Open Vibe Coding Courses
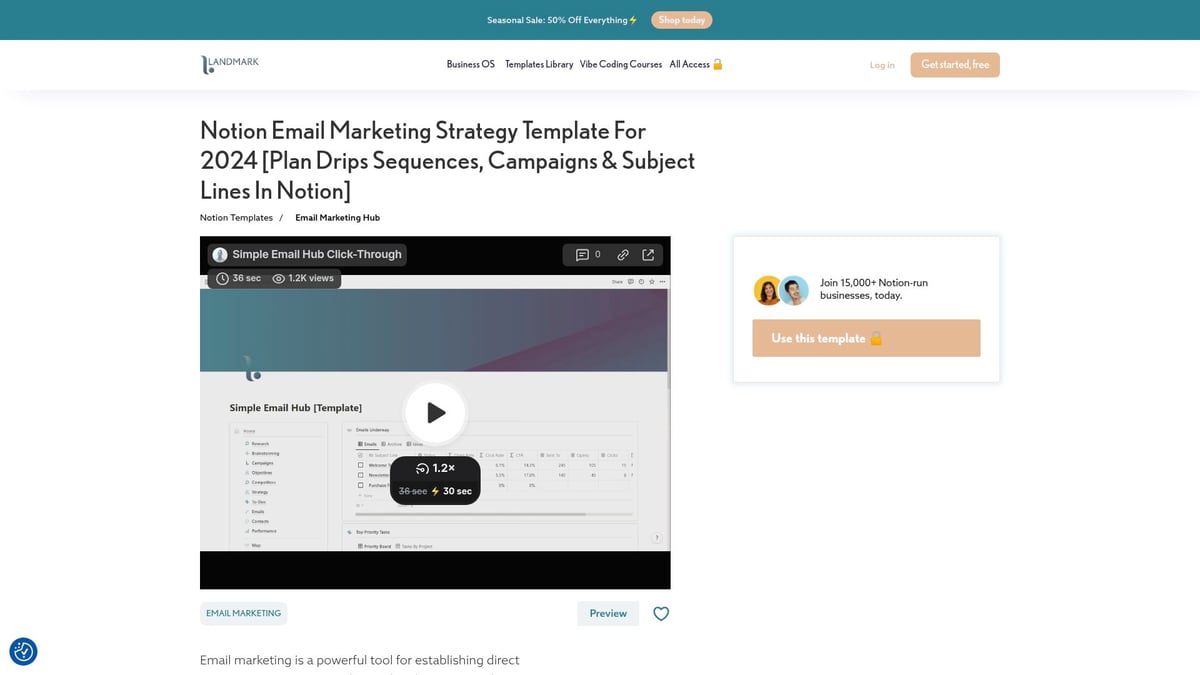The width and height of the screenshot is (1200, 675). (x=620, y=64)
